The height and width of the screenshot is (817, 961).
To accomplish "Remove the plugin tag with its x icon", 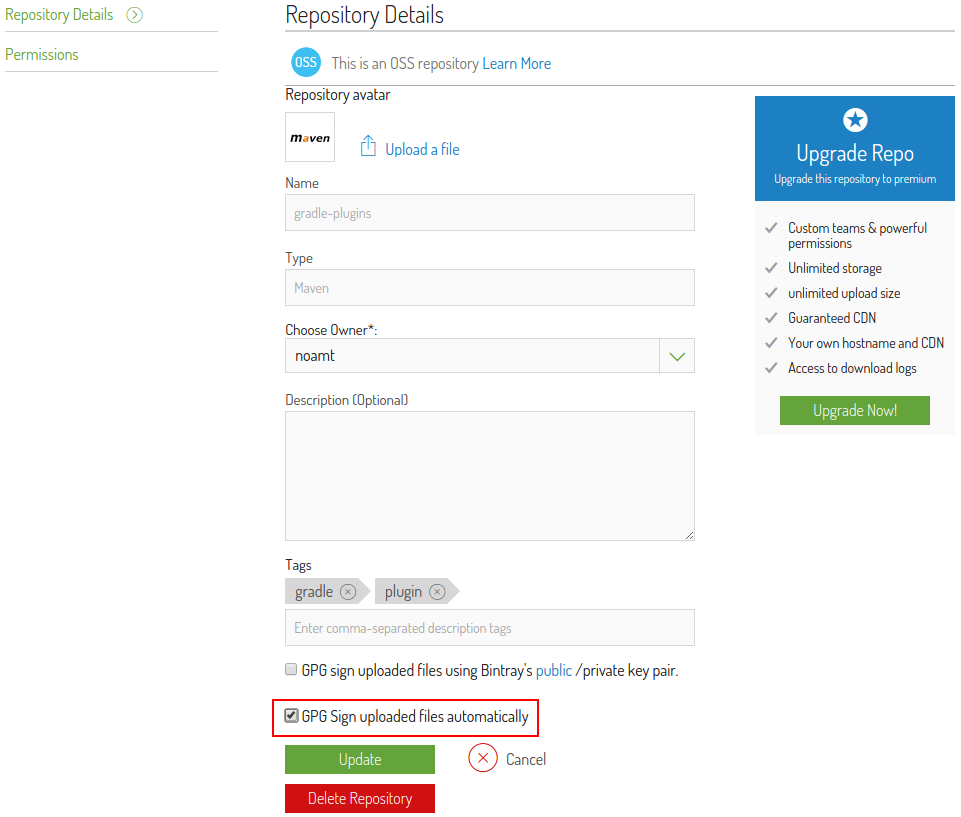I will pyautogui.click(x=437, y=592).
